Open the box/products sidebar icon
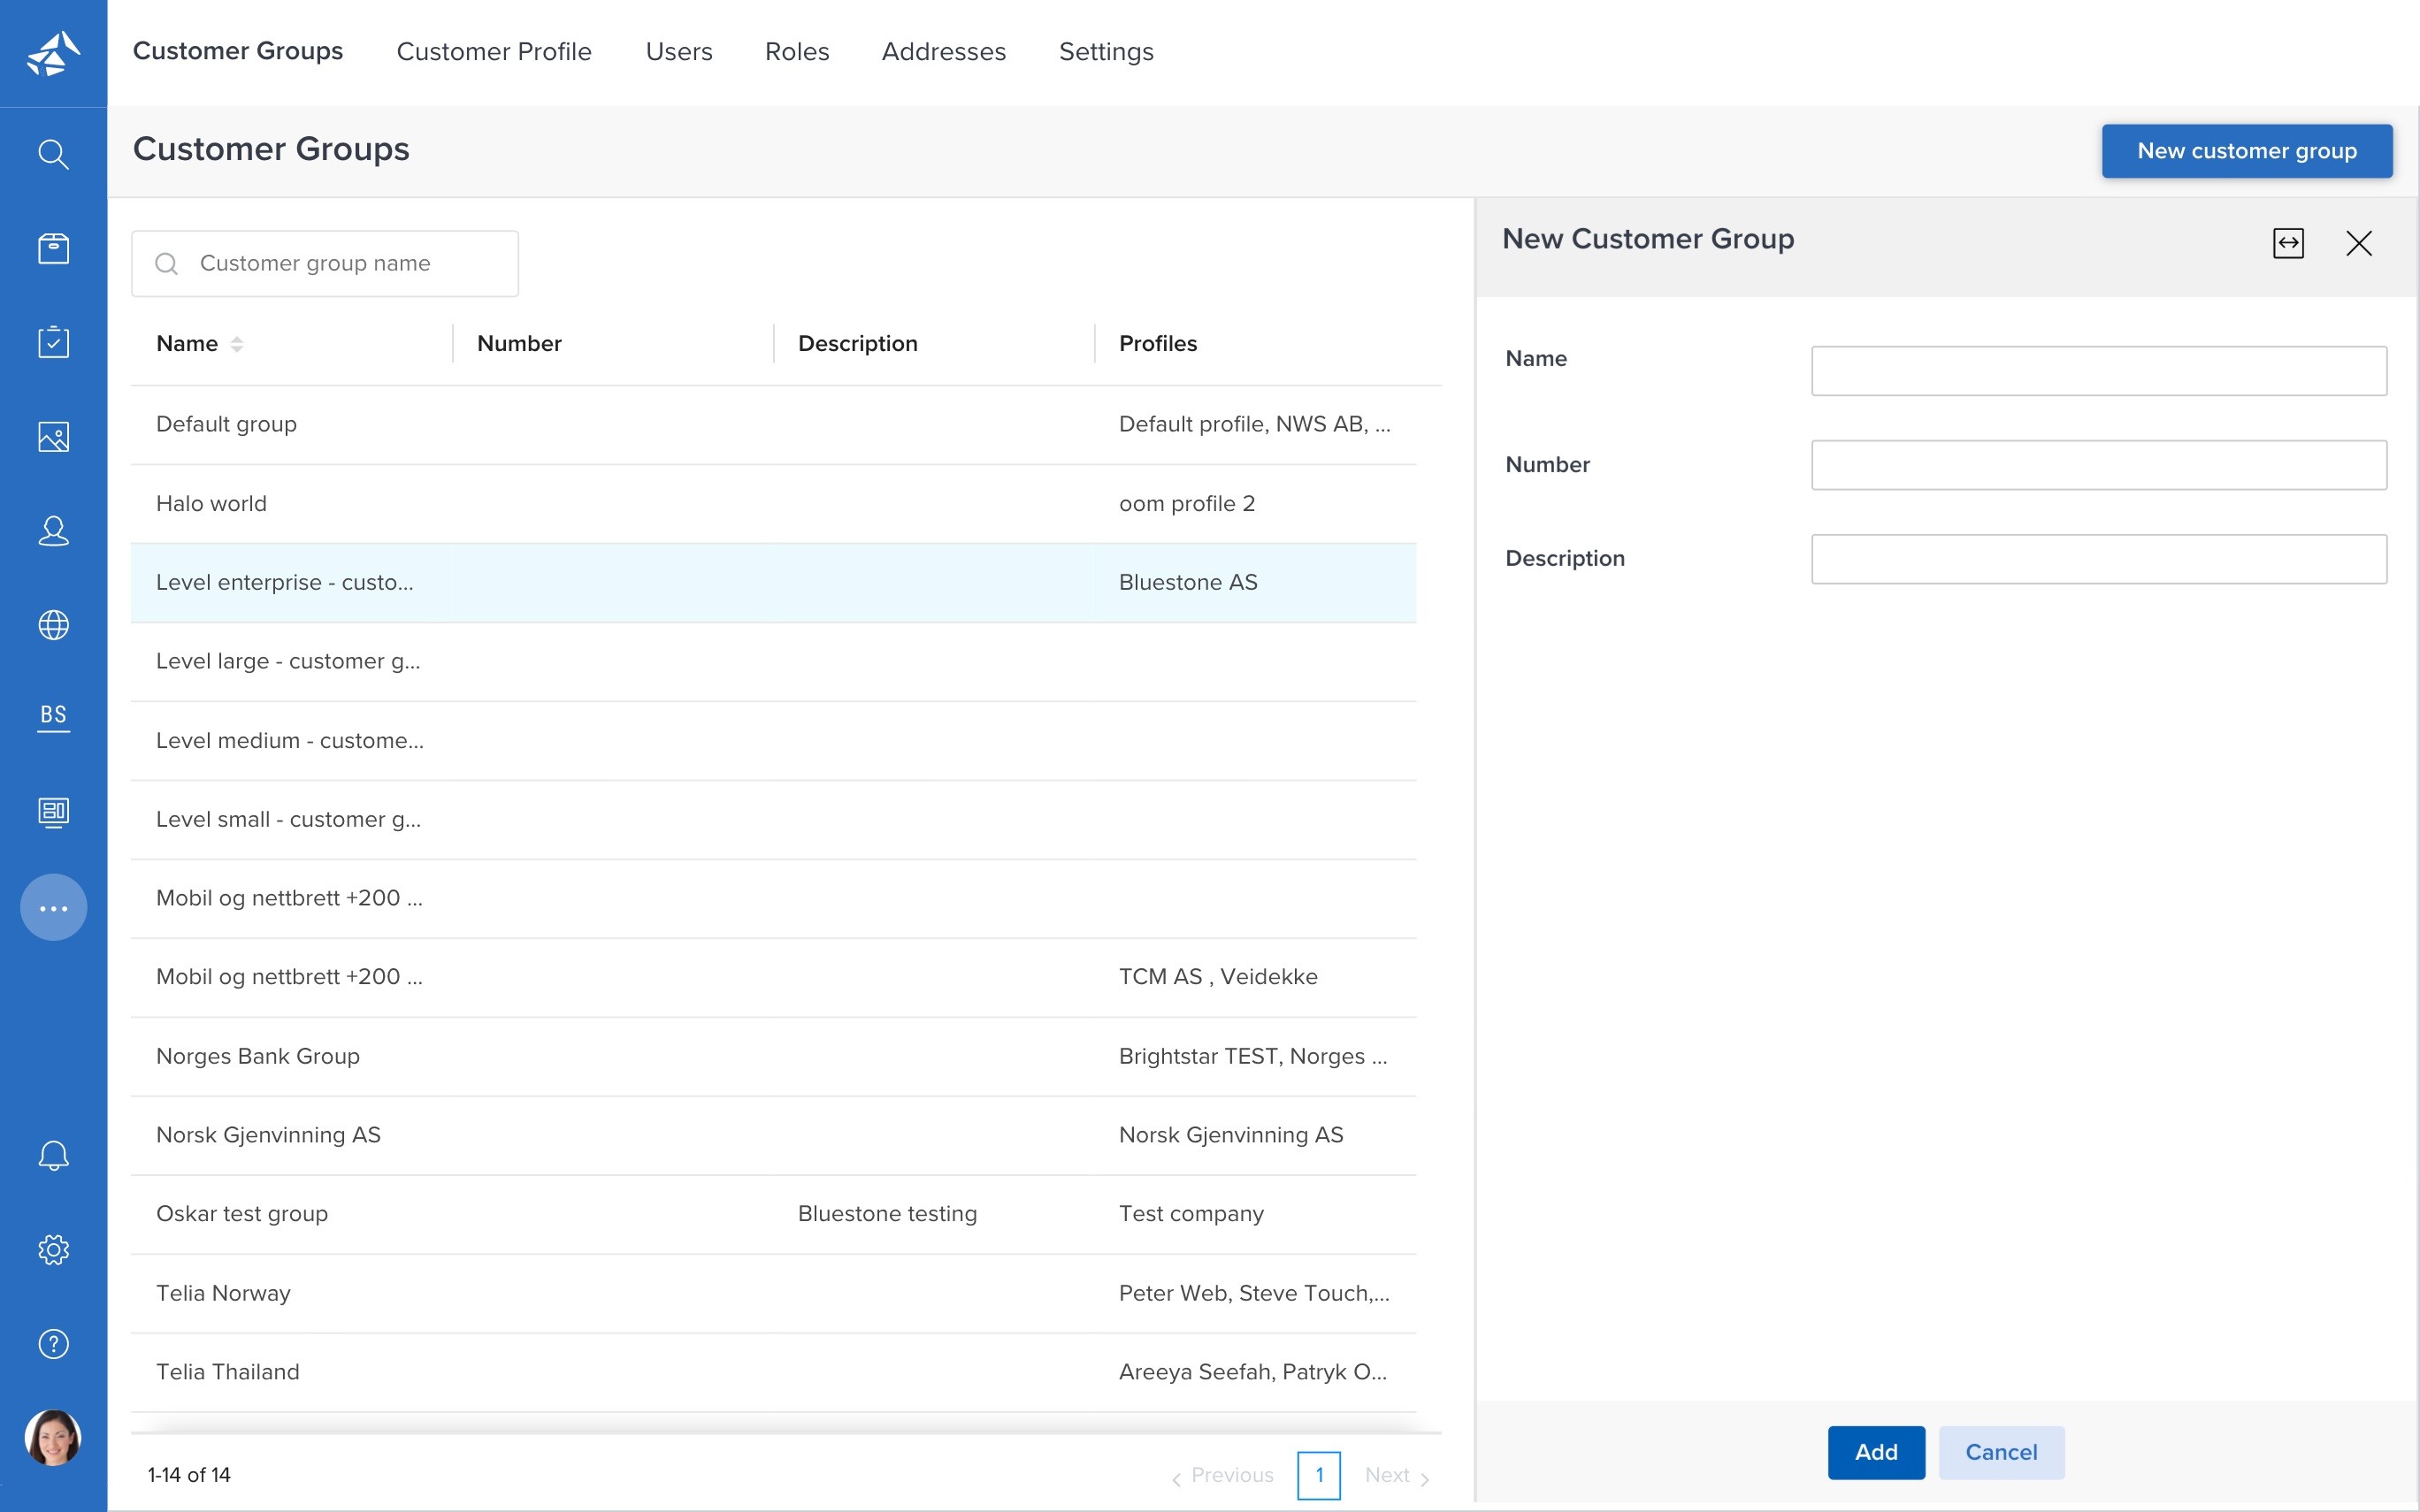The height and width of the screenshot is (1512, 2420). click(53, 248)
